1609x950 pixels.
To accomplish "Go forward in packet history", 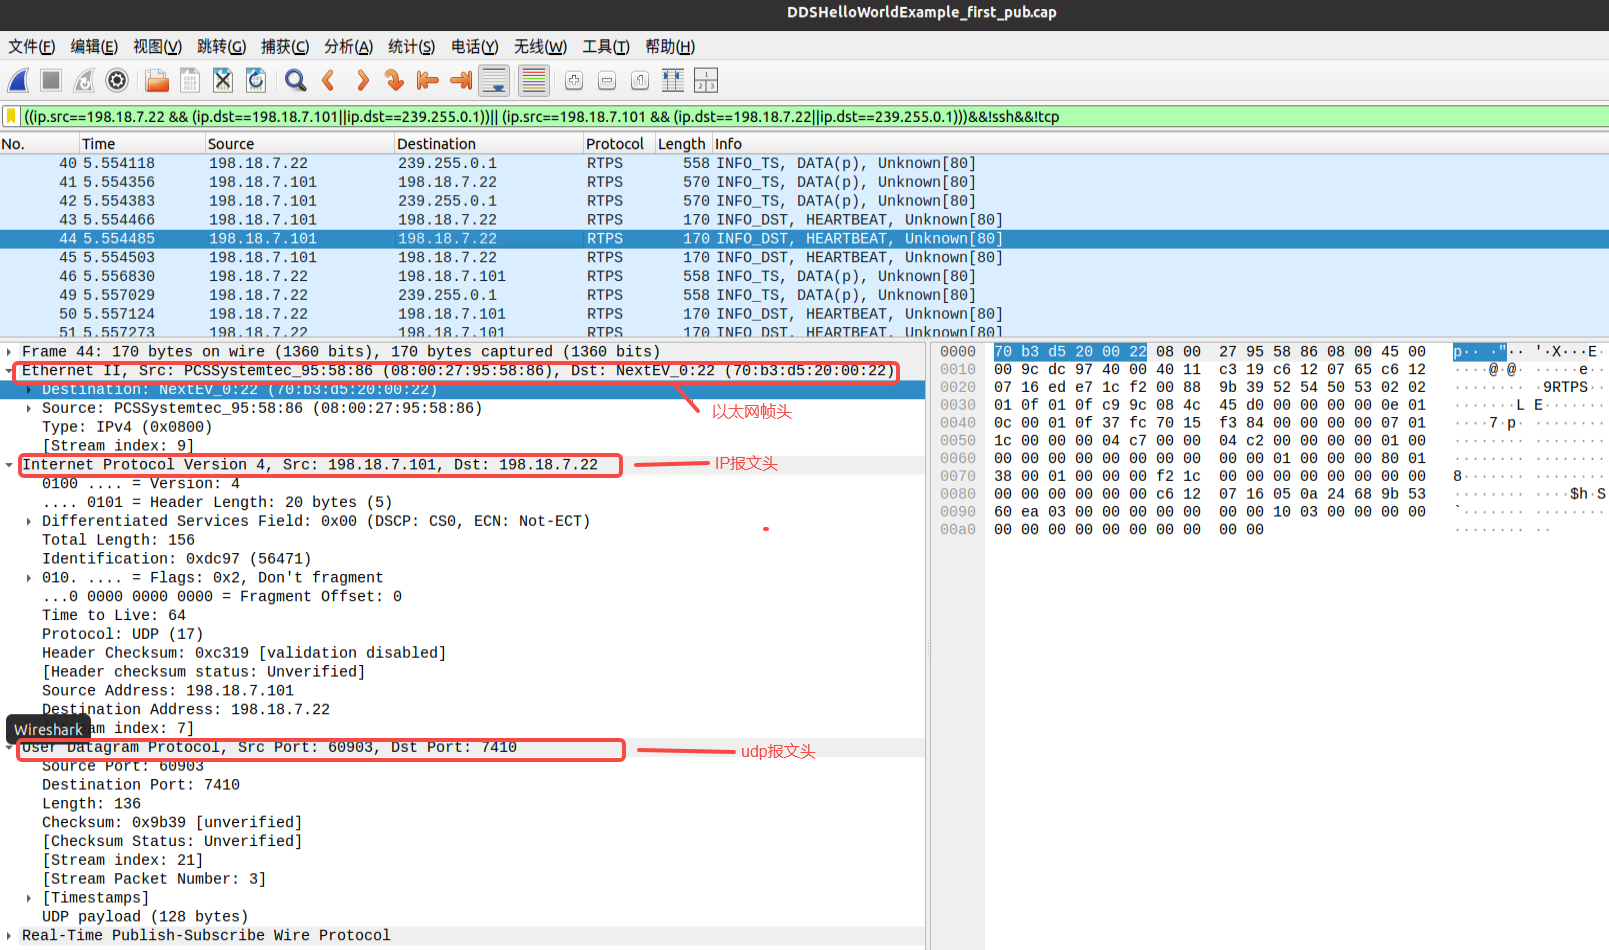I will (x=362, y=81).
